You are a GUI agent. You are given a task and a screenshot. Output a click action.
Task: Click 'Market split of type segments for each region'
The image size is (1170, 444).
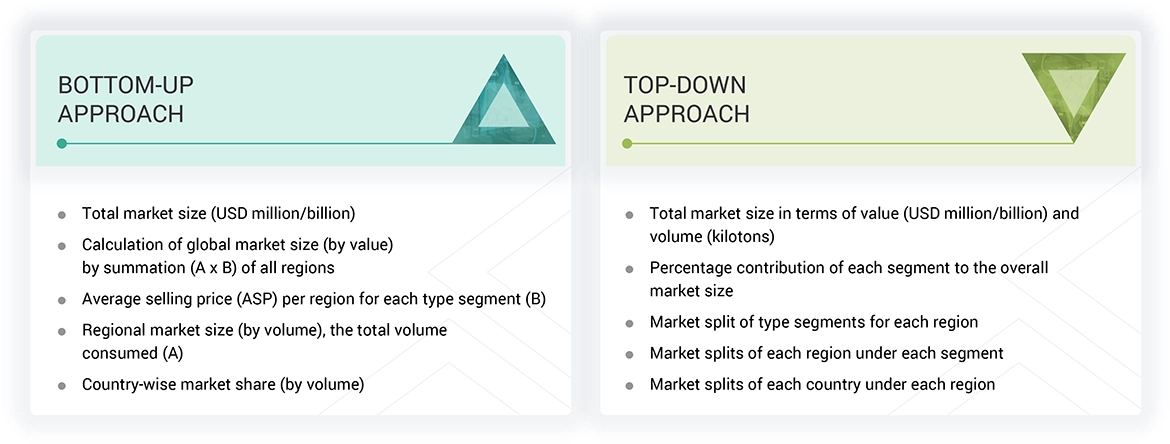[813, 322]
